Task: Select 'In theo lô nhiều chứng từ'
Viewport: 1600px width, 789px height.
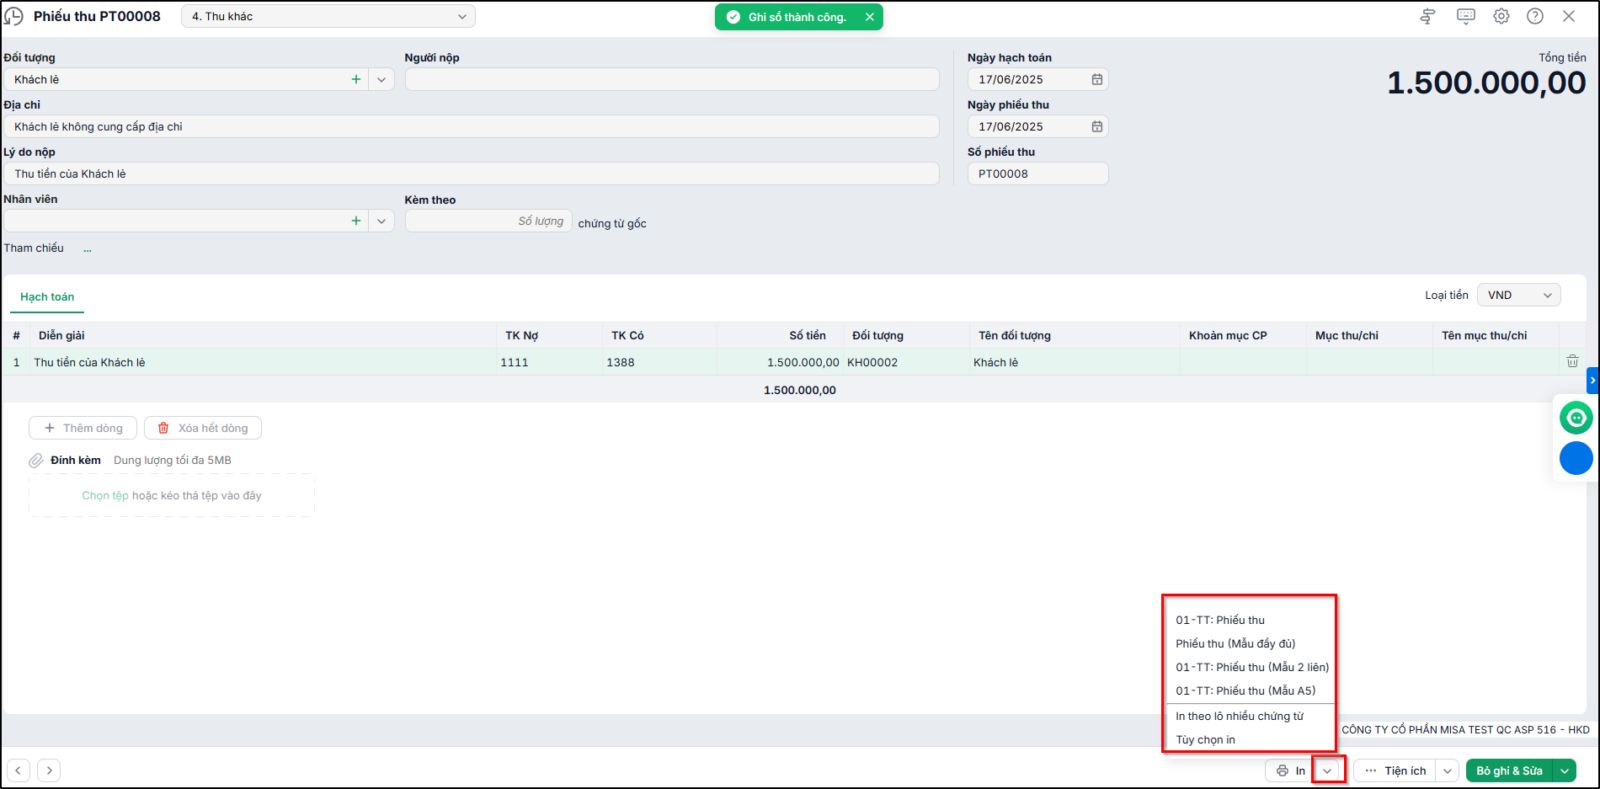Action: (x=1239, y=716)
